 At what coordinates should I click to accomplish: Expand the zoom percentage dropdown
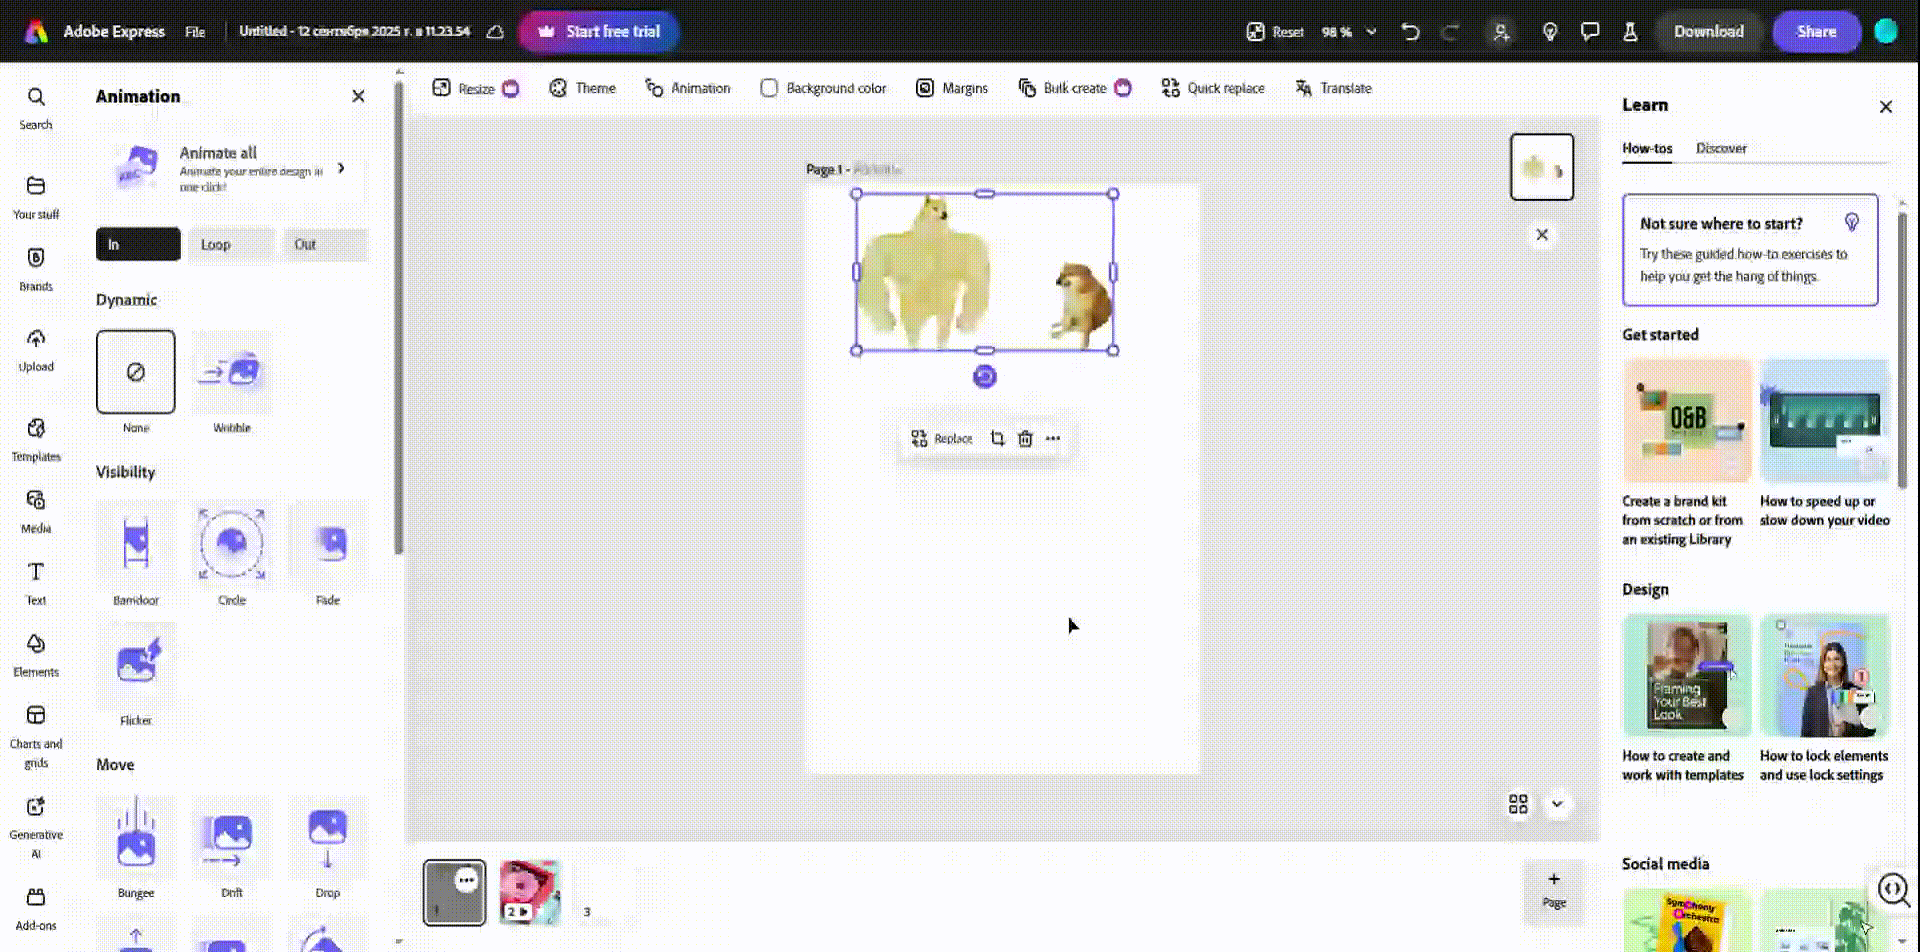[1371, 31]
